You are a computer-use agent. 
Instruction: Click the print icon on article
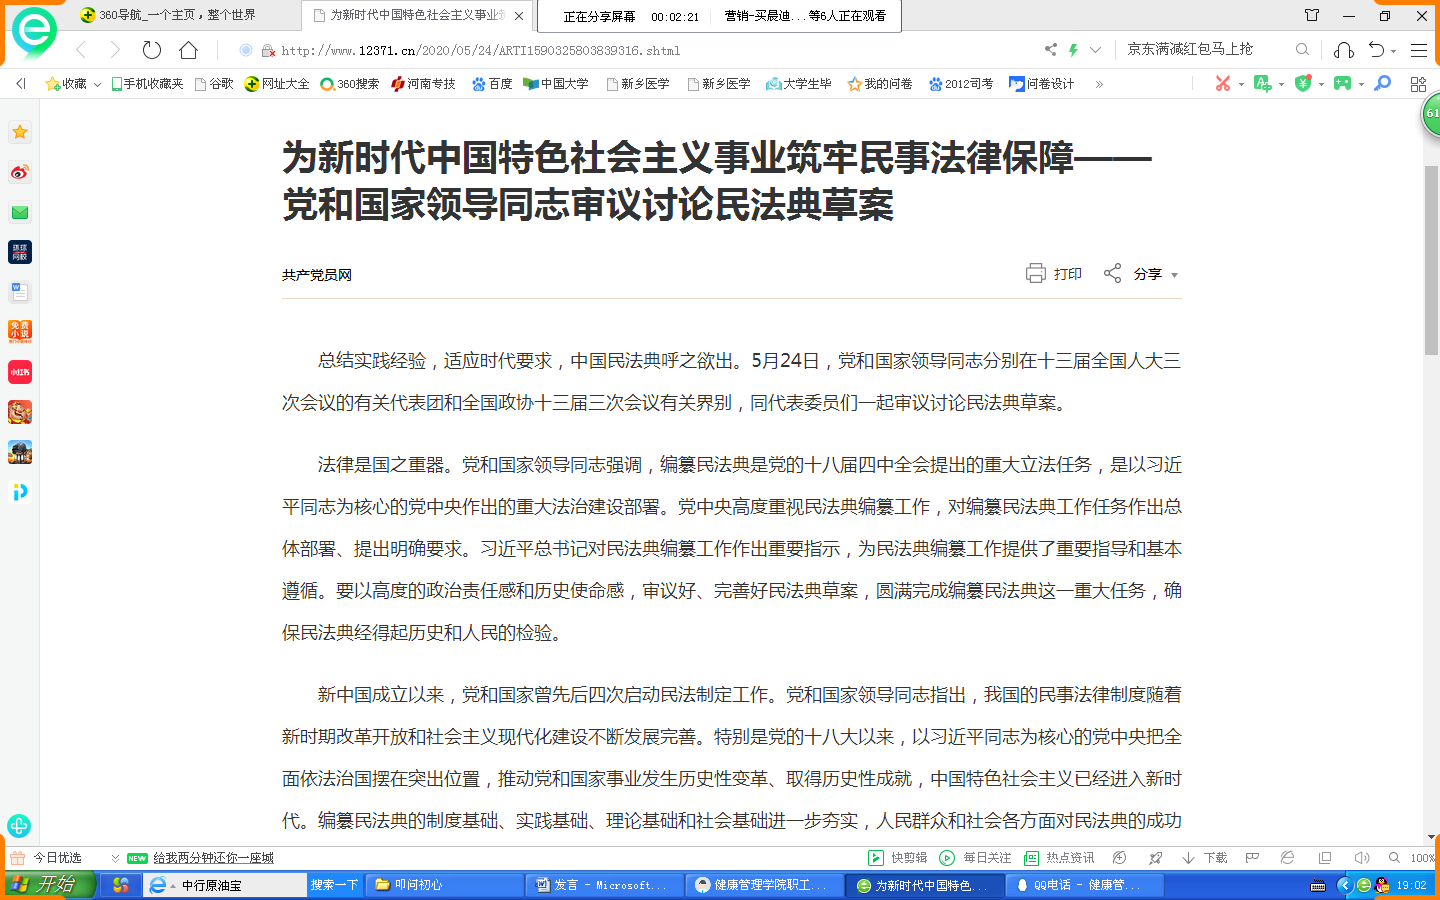(x=1036, y=274)
